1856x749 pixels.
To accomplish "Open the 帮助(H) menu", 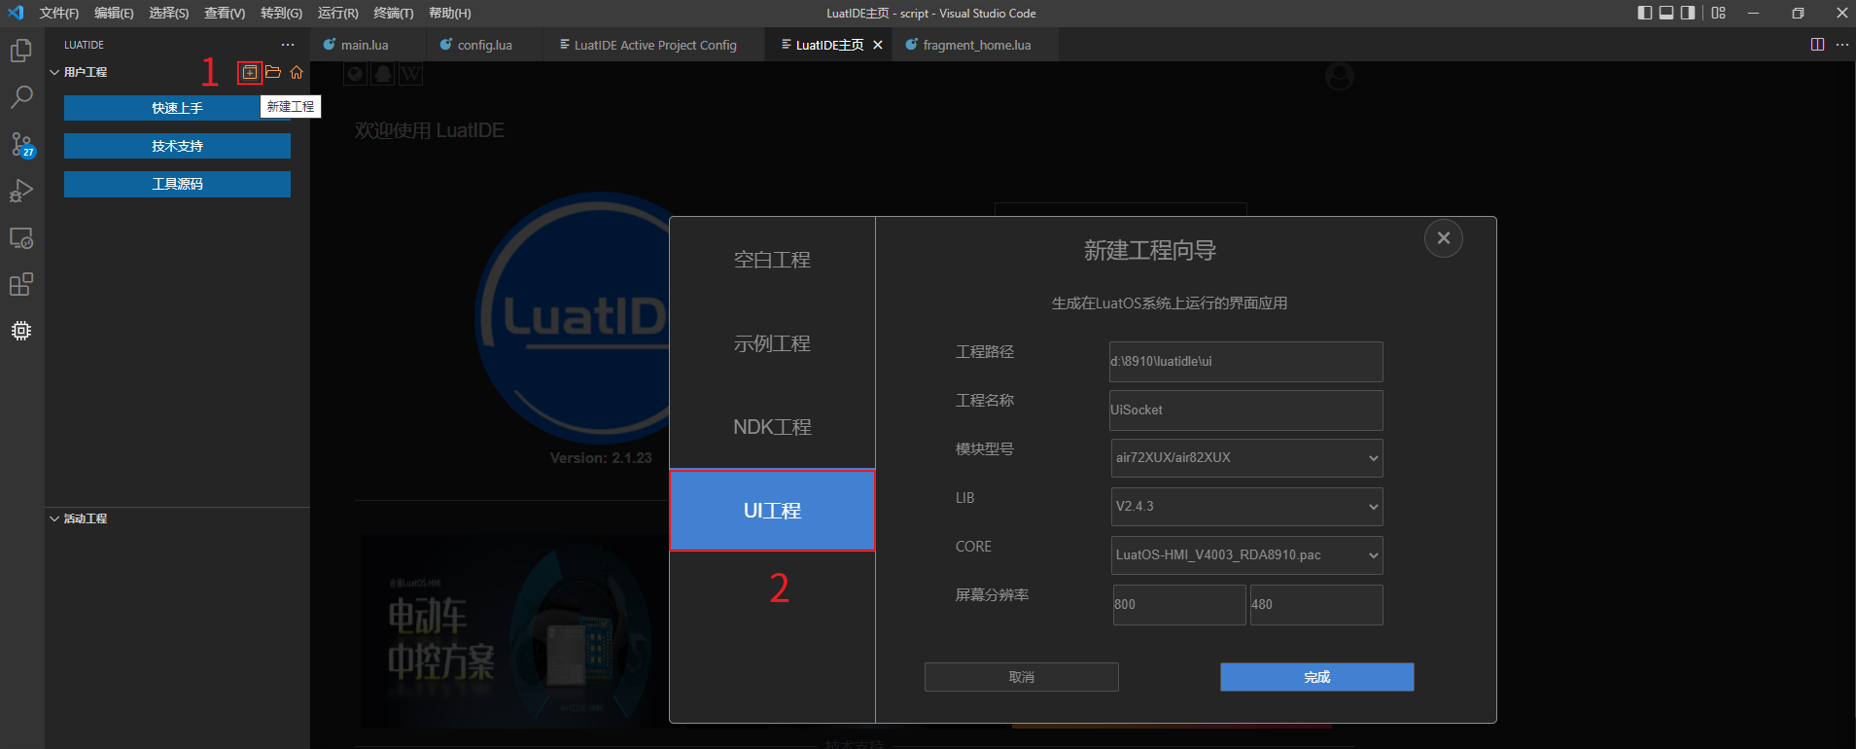I will pos(450,13).
